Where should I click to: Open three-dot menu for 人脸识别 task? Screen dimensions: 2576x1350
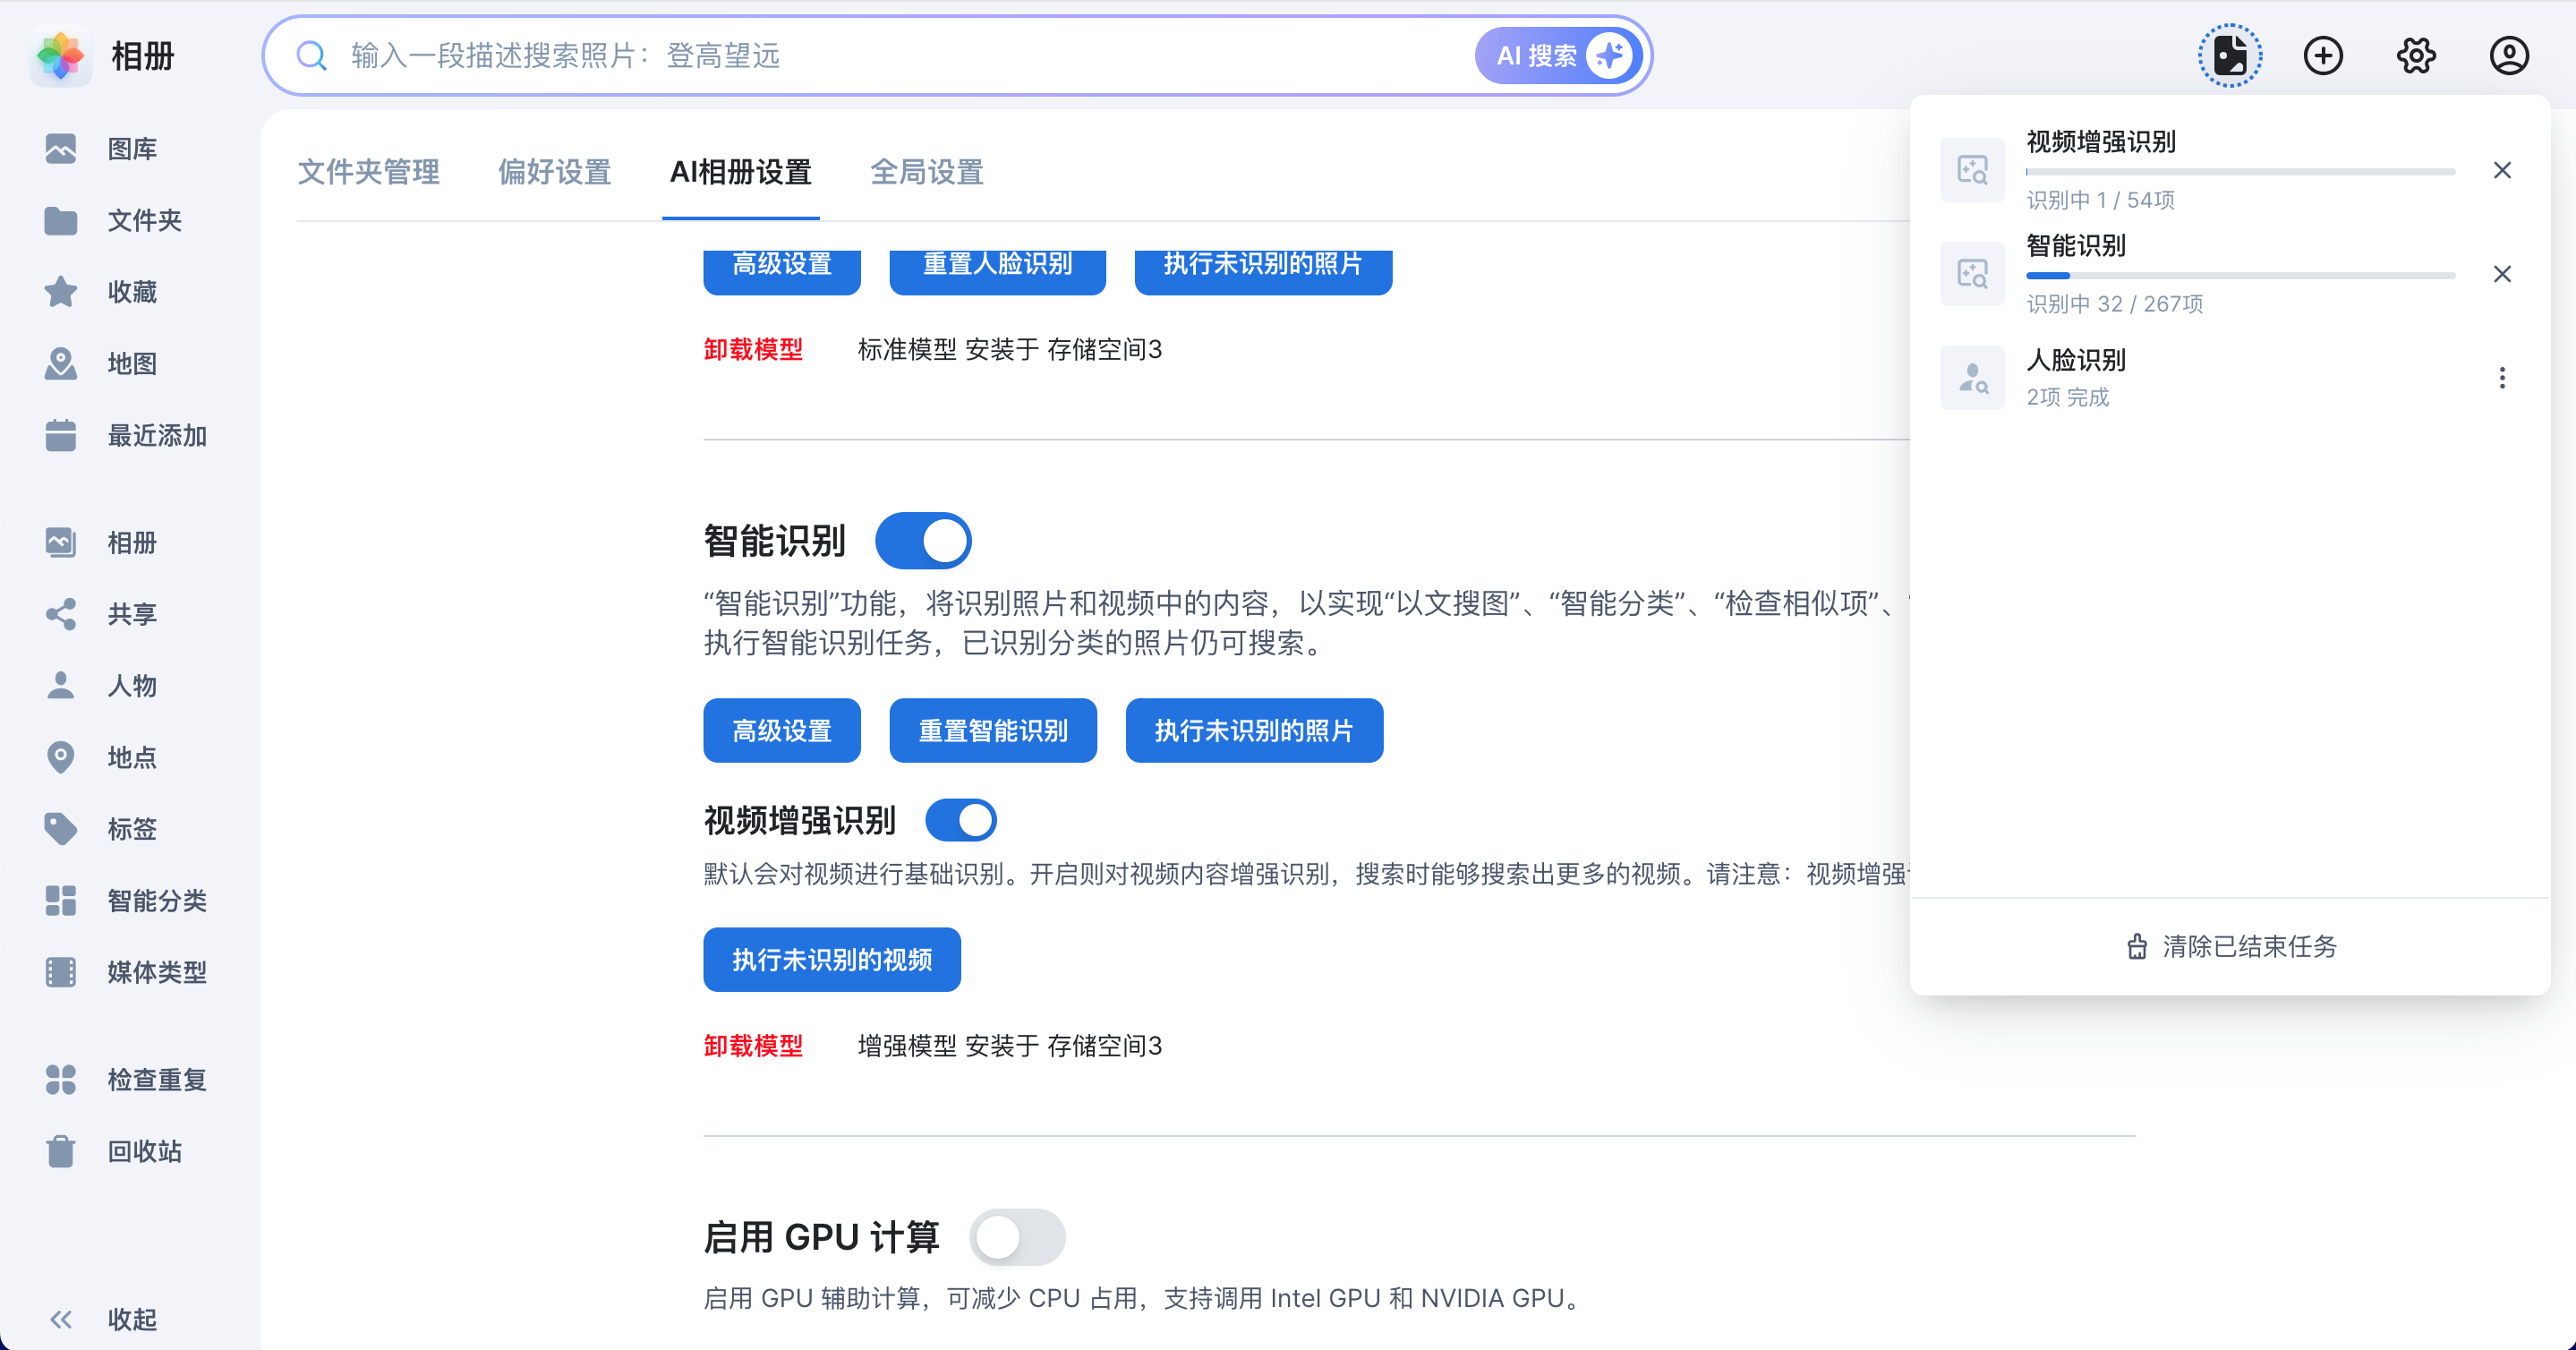[2502, 378]
